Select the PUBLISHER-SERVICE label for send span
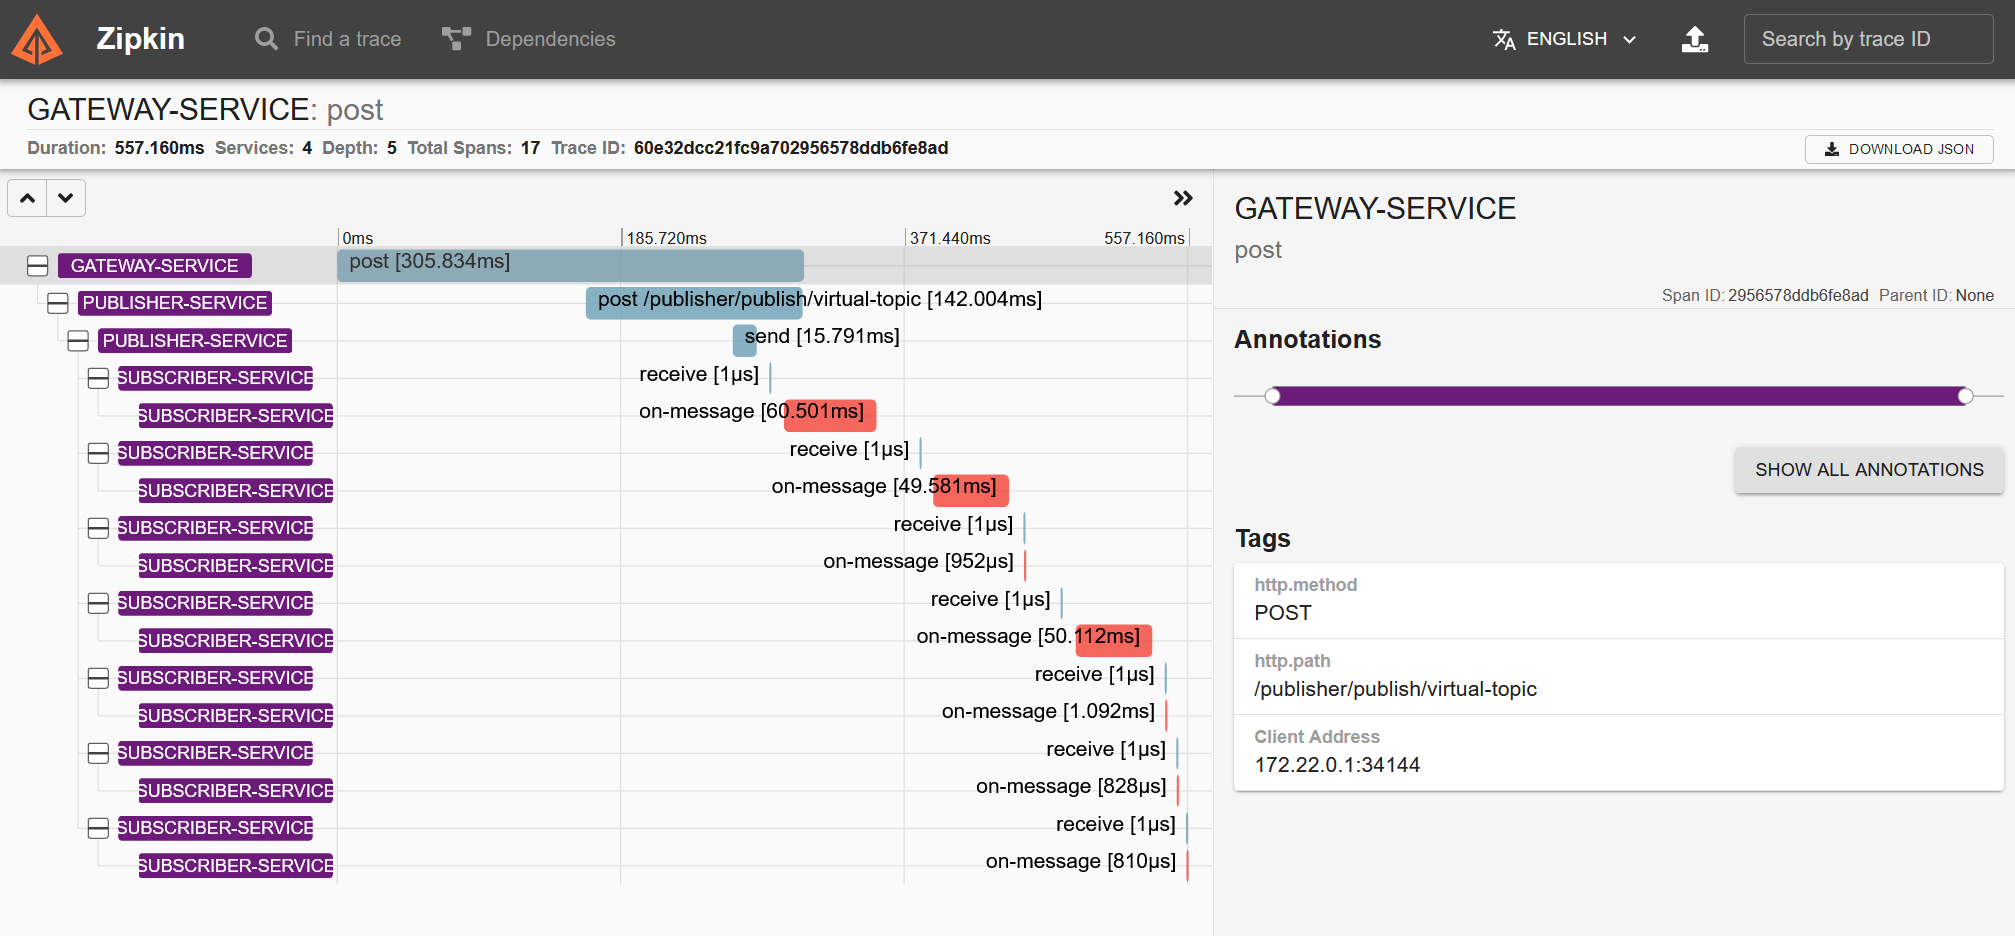This screenshot has height=936, width=2015. click(195, 341)
